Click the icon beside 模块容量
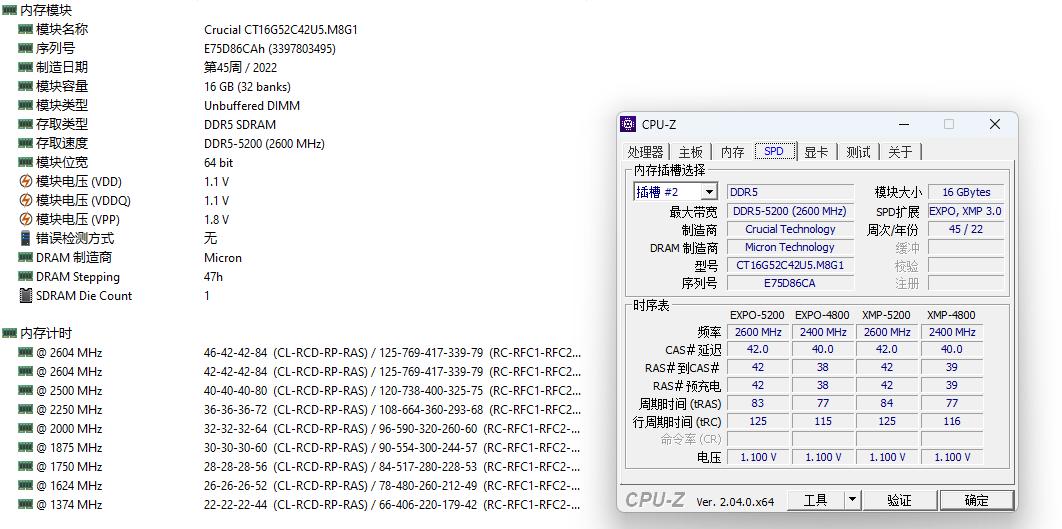The height and width of the screenshot is (529, 1062). (x=25, y=86)
